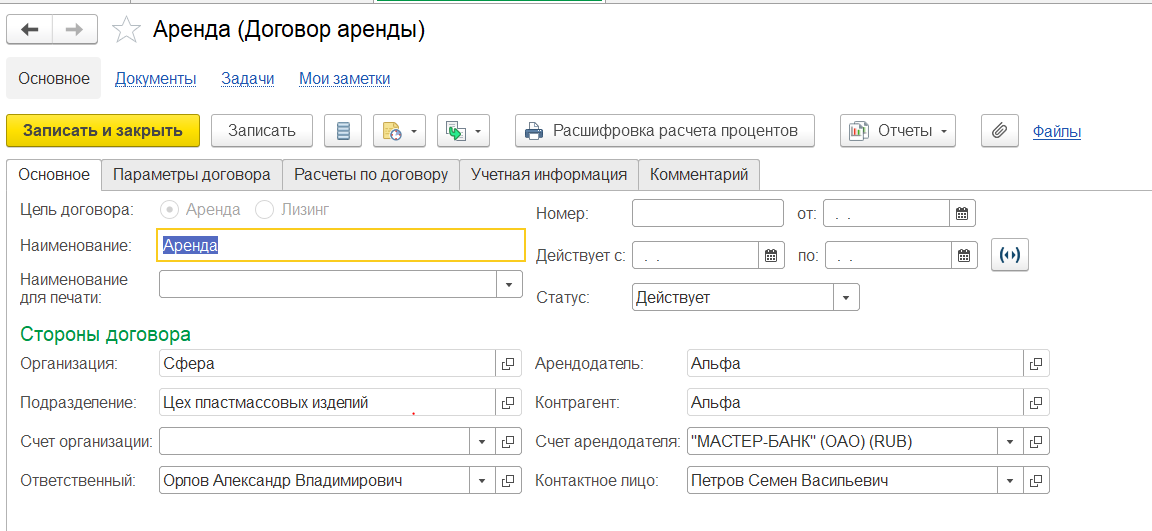Click Расшифровка расчета процентов button
This screenshot has width=1152, height=531.
coord(665,131)
